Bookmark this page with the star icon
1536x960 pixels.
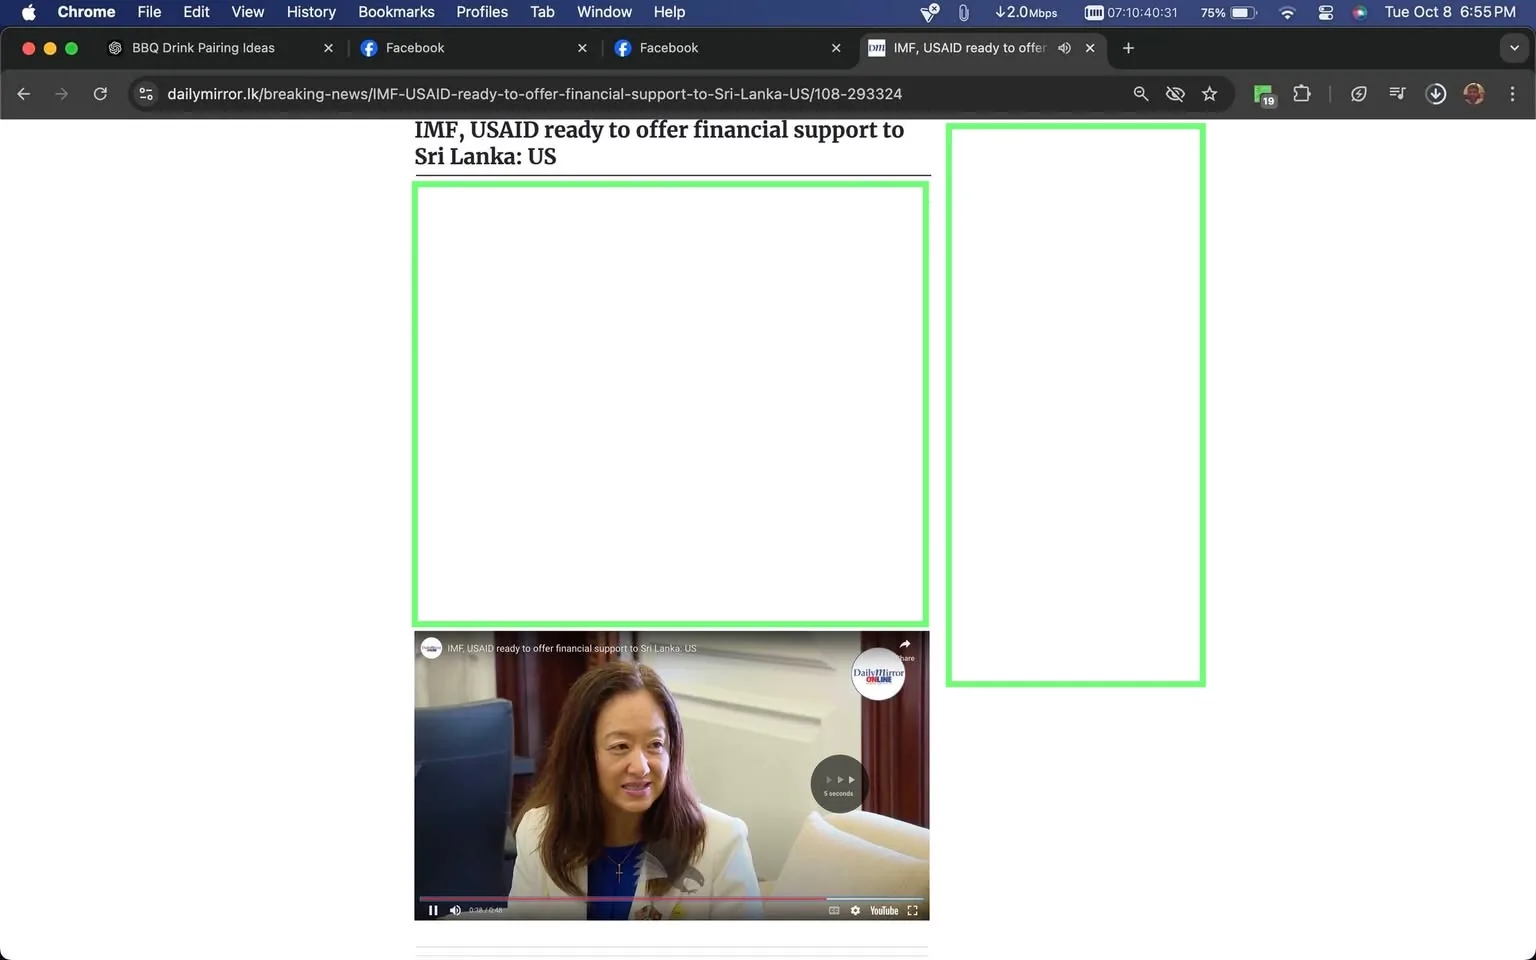point(1210,93)
